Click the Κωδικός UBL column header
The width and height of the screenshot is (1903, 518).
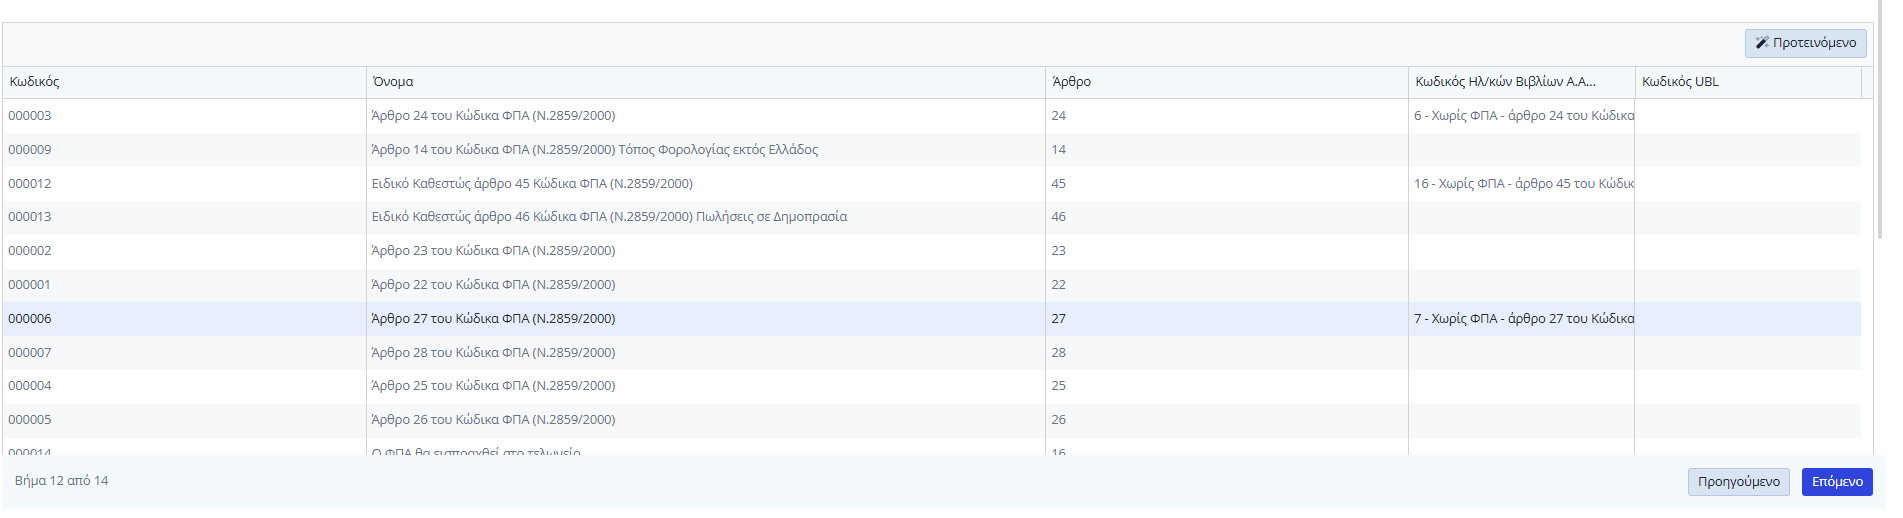click(x=1680, y=82)
